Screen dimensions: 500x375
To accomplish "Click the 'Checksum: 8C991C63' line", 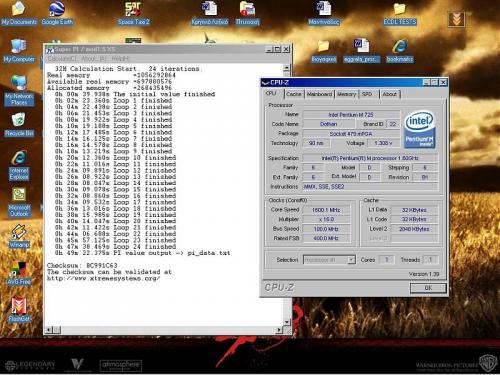I will (x=82, y=266).
